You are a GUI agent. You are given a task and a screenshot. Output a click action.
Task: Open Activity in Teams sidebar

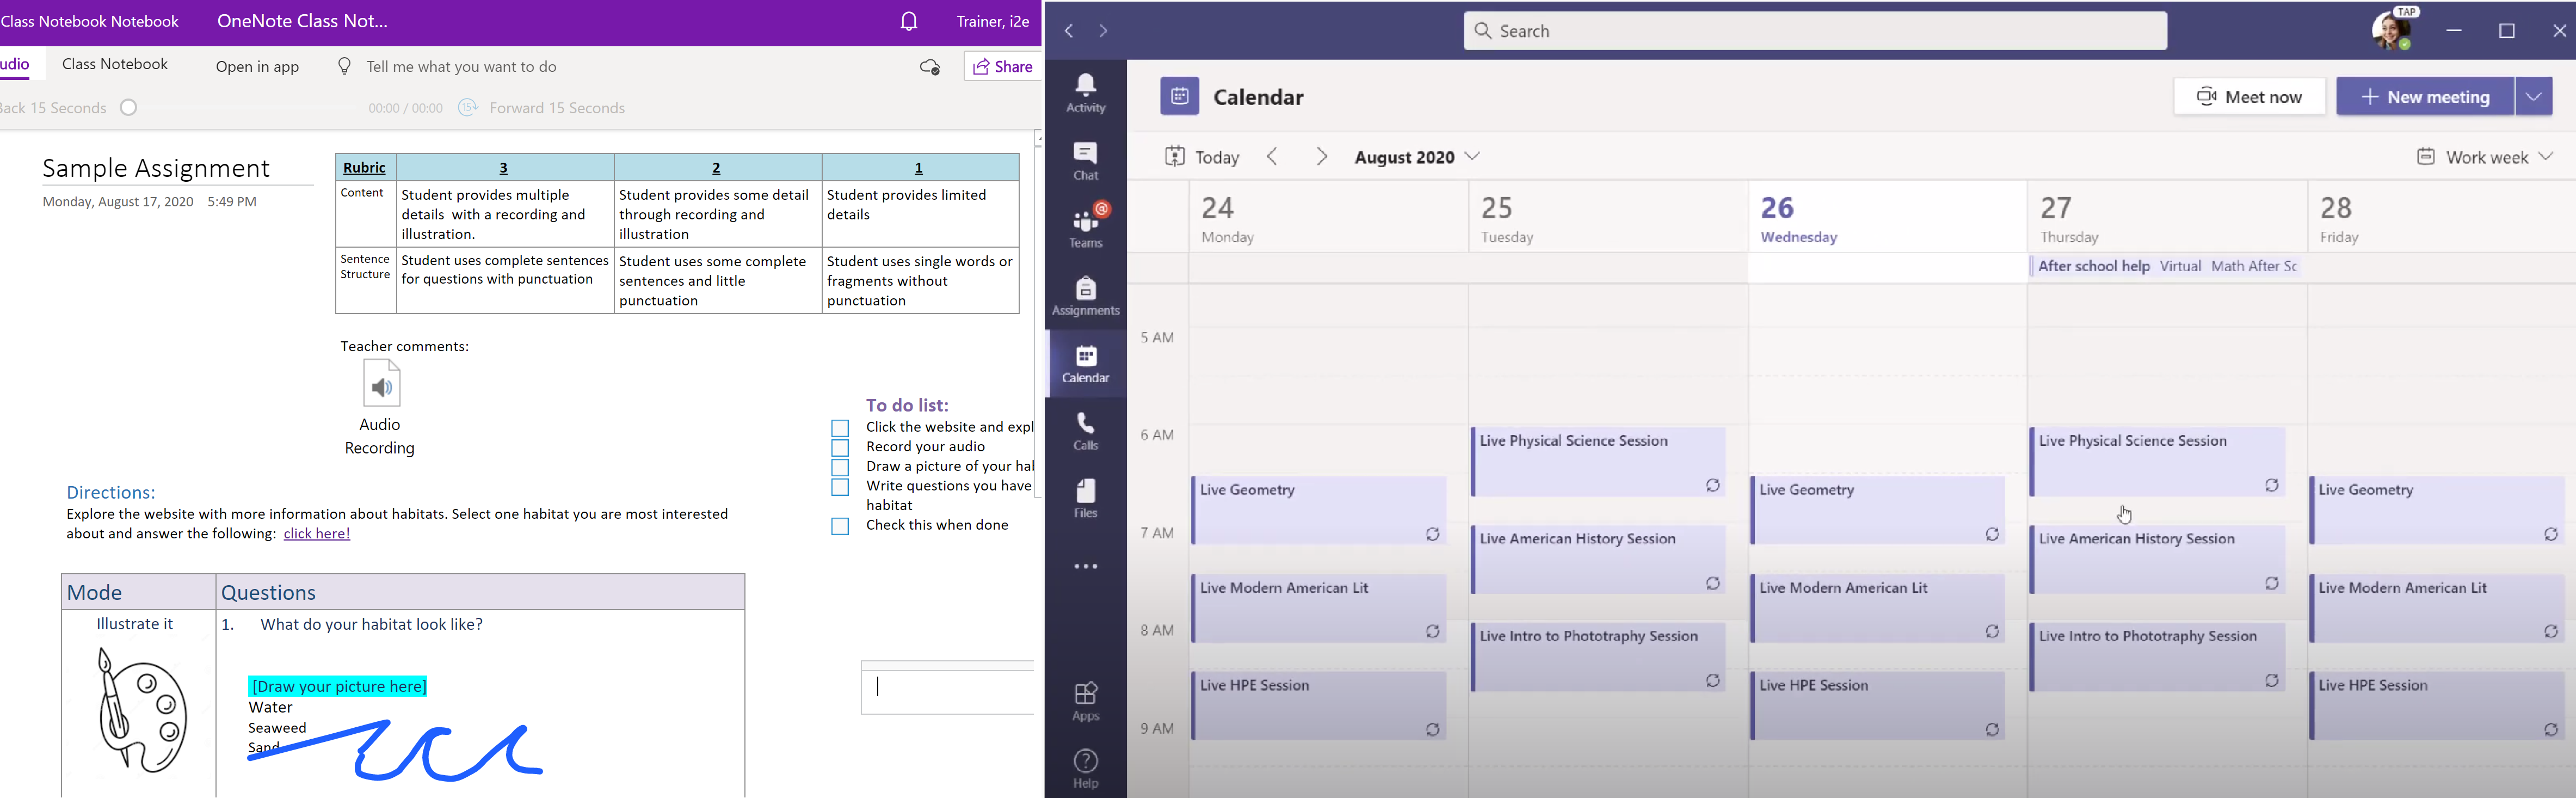1085,93
